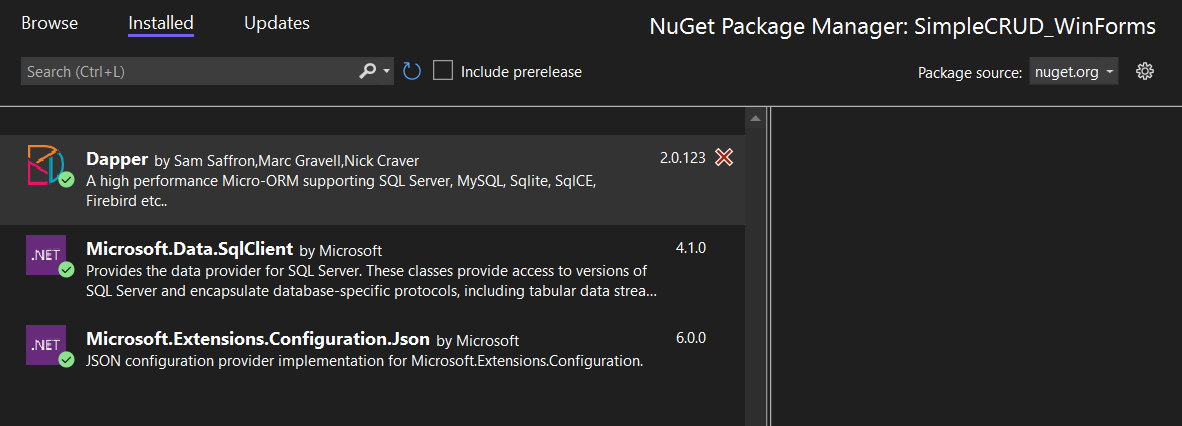The image size is (1182, 426).
Task: Select the Microsoft.Extensions.Configuration.Json package name
Action: (258, 339)
